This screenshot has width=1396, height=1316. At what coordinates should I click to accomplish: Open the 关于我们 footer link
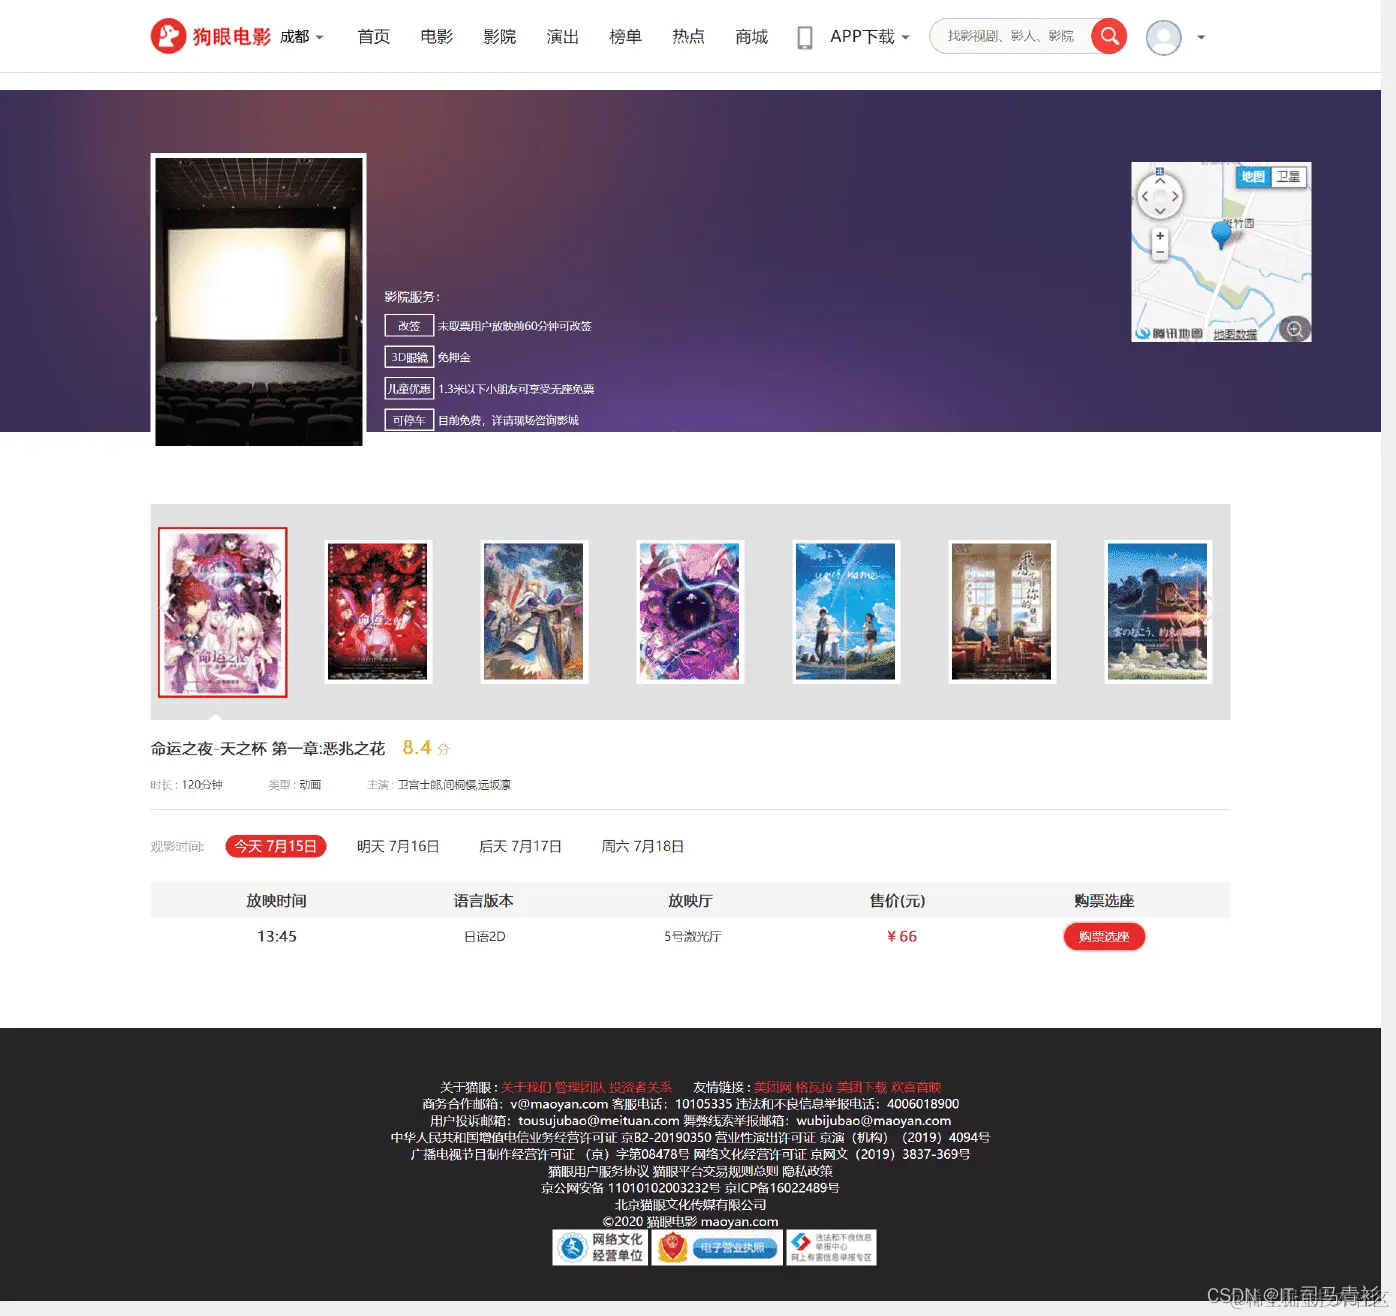click(525, 1087)
